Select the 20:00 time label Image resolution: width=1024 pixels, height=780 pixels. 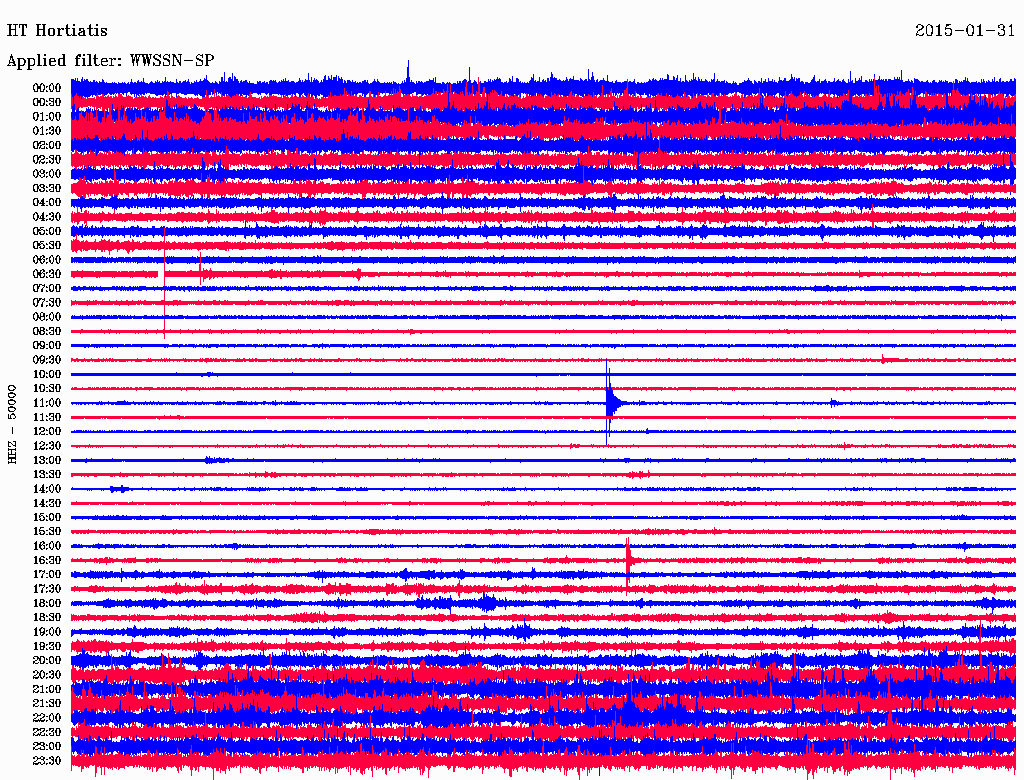tap(47, 660)
